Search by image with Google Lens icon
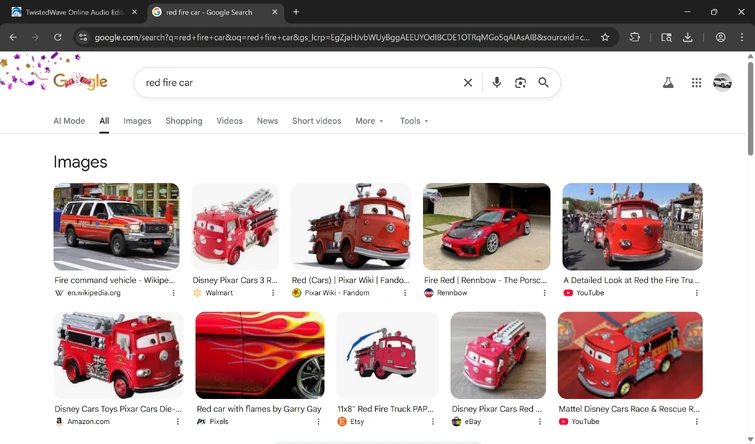The width and height of the screenshot is (755, 444). click(520, 82)
